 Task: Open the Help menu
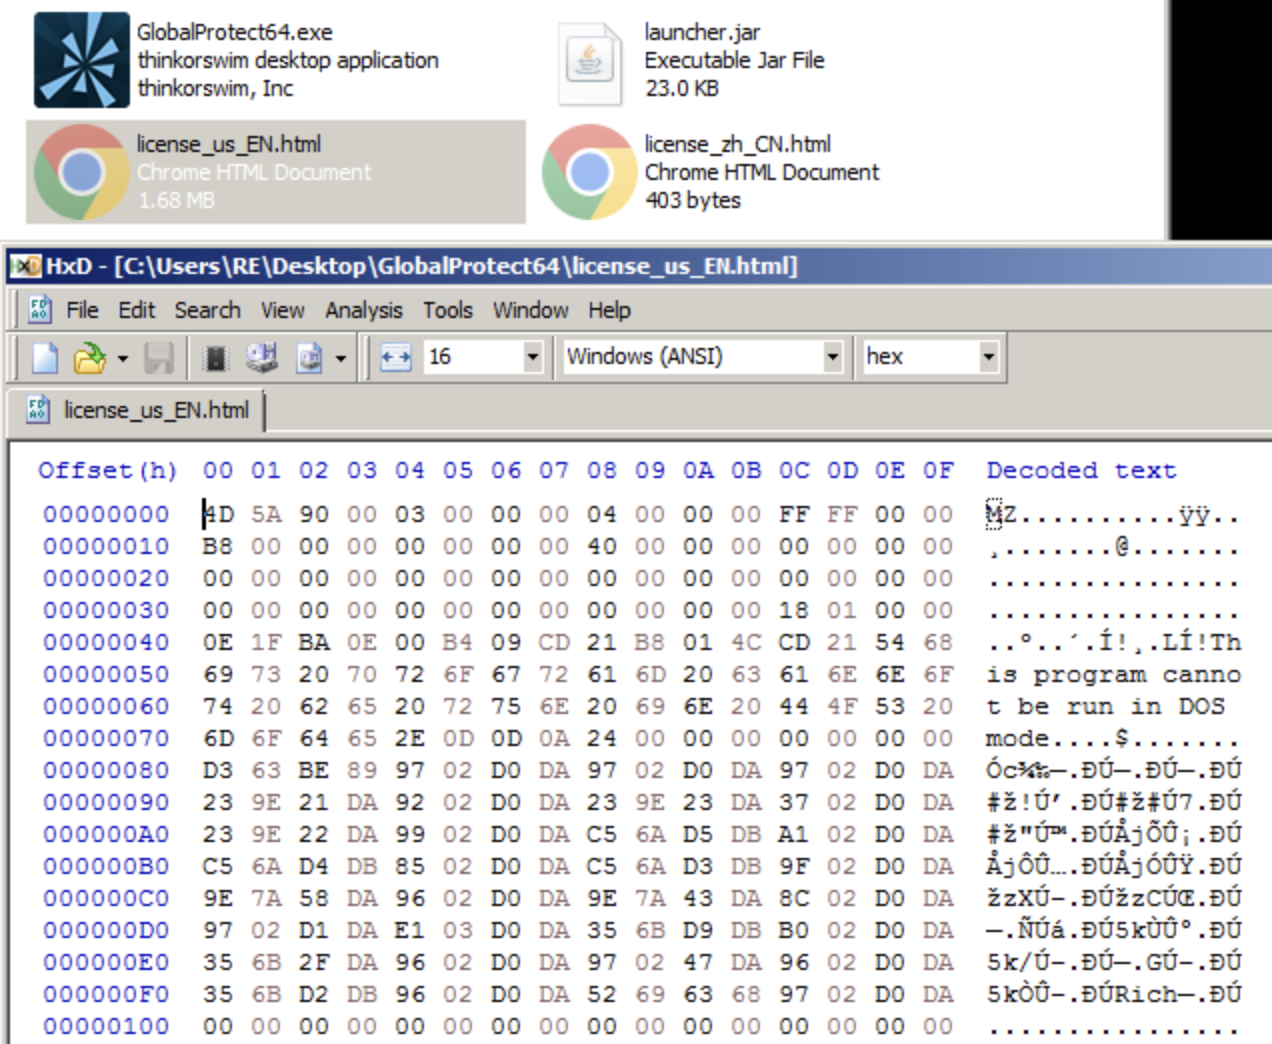click(x=608, y=310)
